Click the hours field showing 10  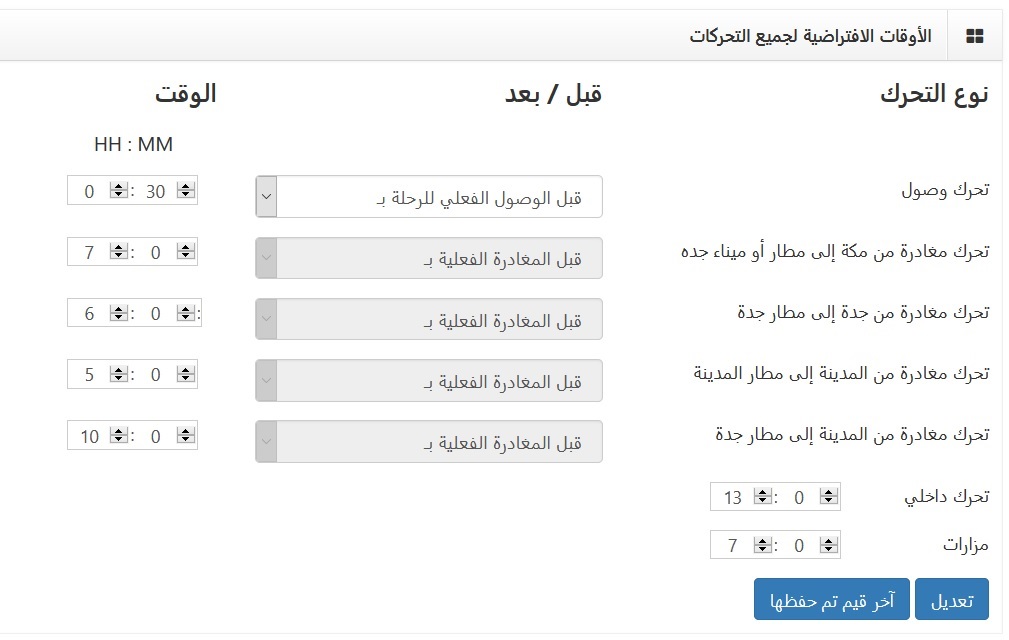(88, 436)
